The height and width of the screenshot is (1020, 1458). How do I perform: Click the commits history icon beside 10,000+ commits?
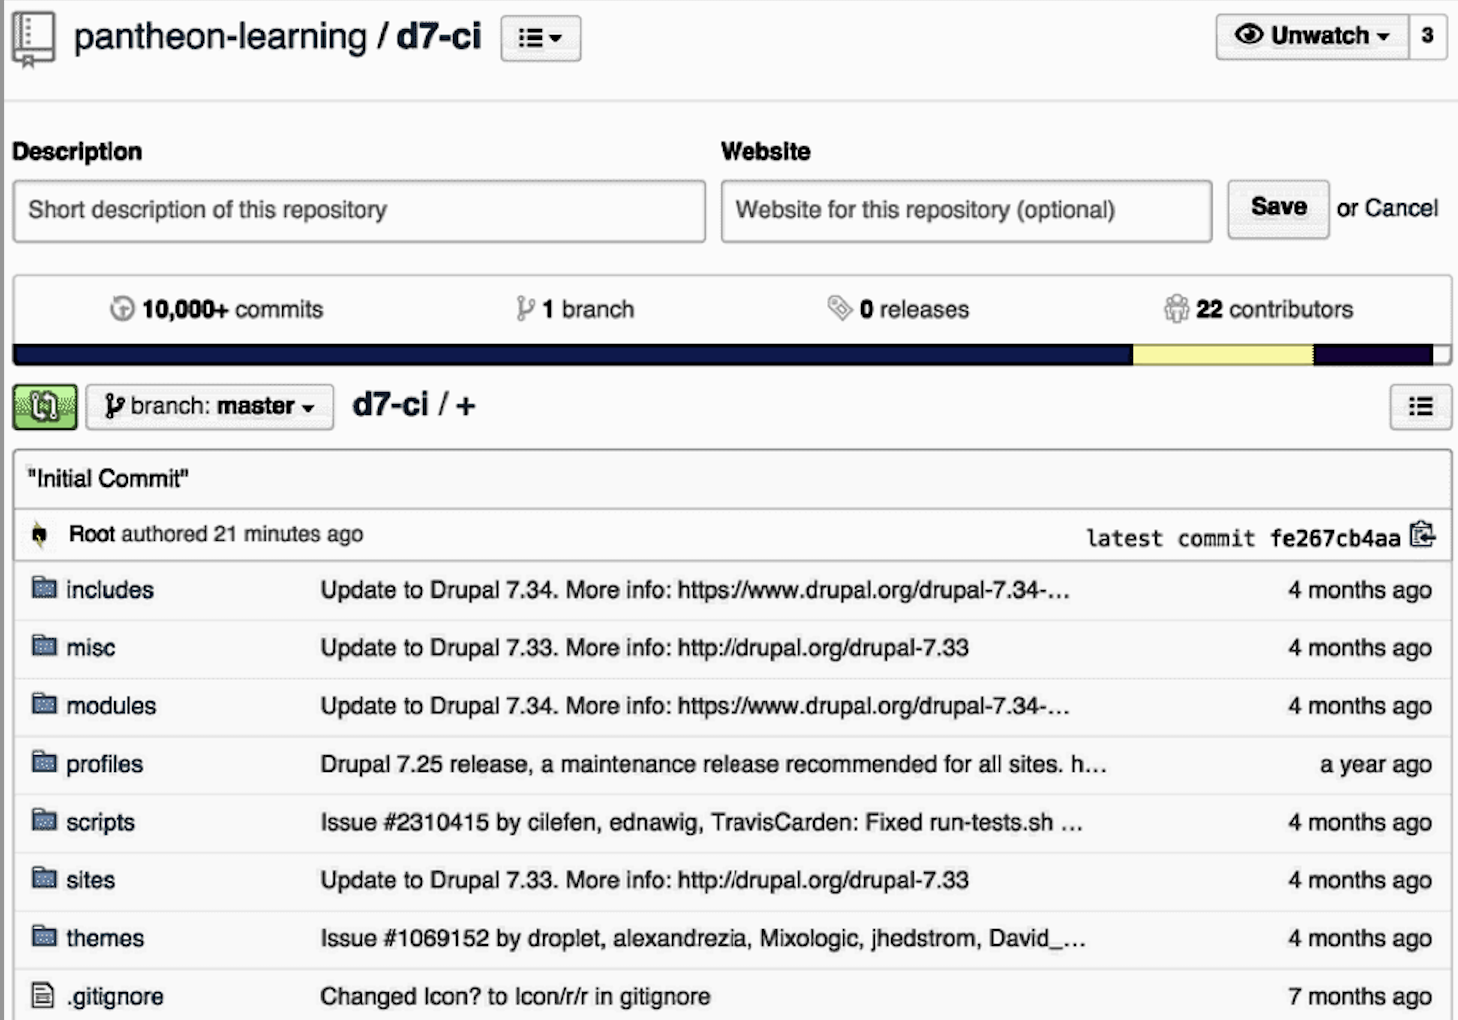(x=122, y=309)
